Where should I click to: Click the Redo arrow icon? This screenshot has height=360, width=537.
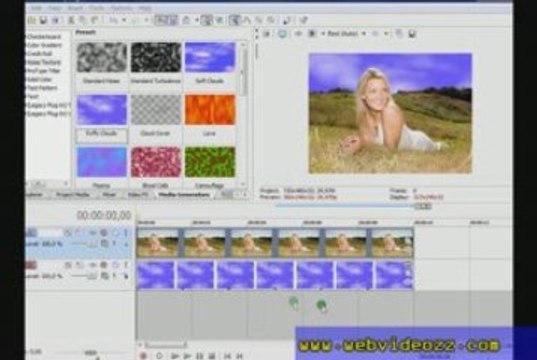click(136, 21)
